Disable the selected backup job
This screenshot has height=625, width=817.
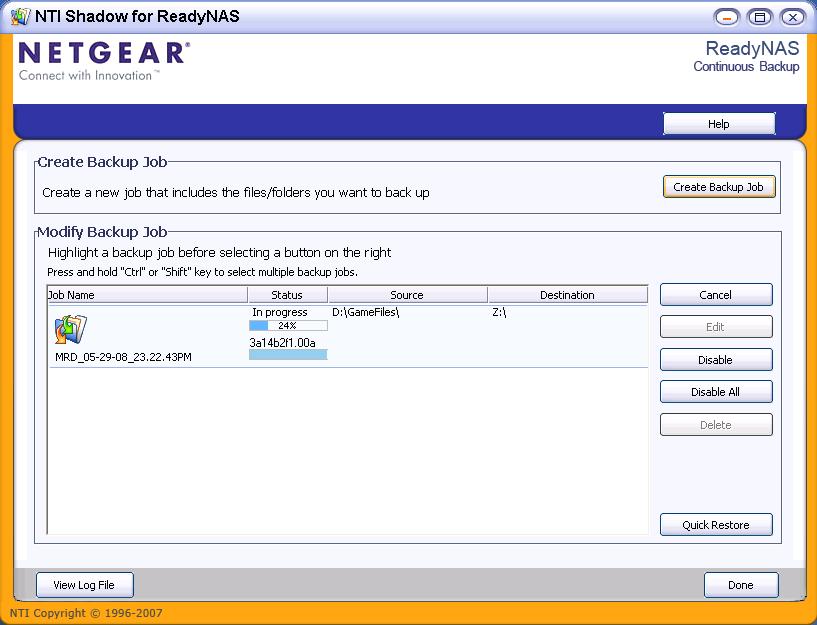716,360
